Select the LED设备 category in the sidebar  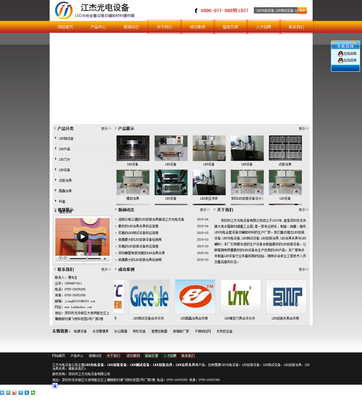pos(64,170)
